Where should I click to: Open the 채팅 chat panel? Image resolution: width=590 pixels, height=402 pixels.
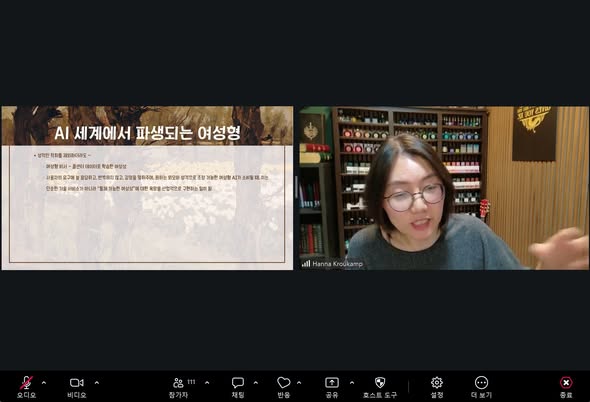click(x=238, y=387)
